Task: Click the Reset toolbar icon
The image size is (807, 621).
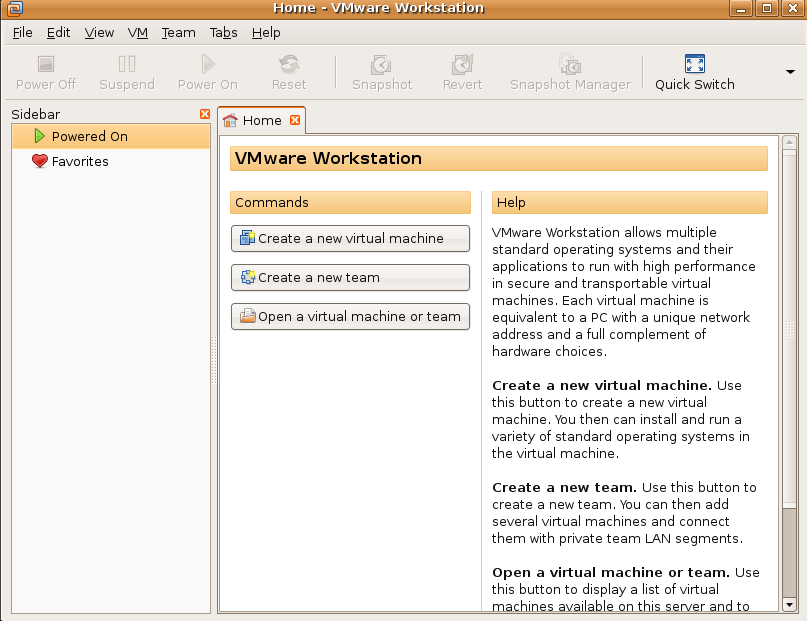Action: coord(289,64)
